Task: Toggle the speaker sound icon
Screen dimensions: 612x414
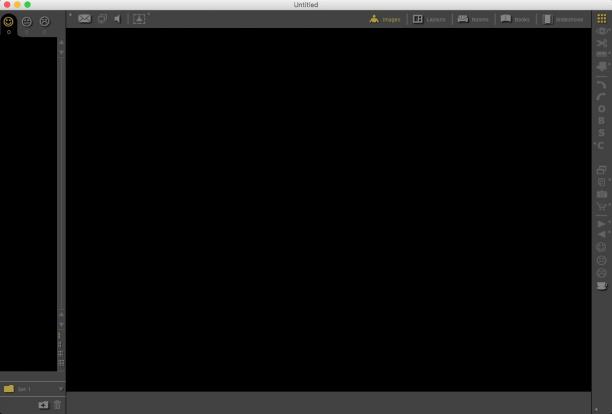Action: [x=117, y=19]
